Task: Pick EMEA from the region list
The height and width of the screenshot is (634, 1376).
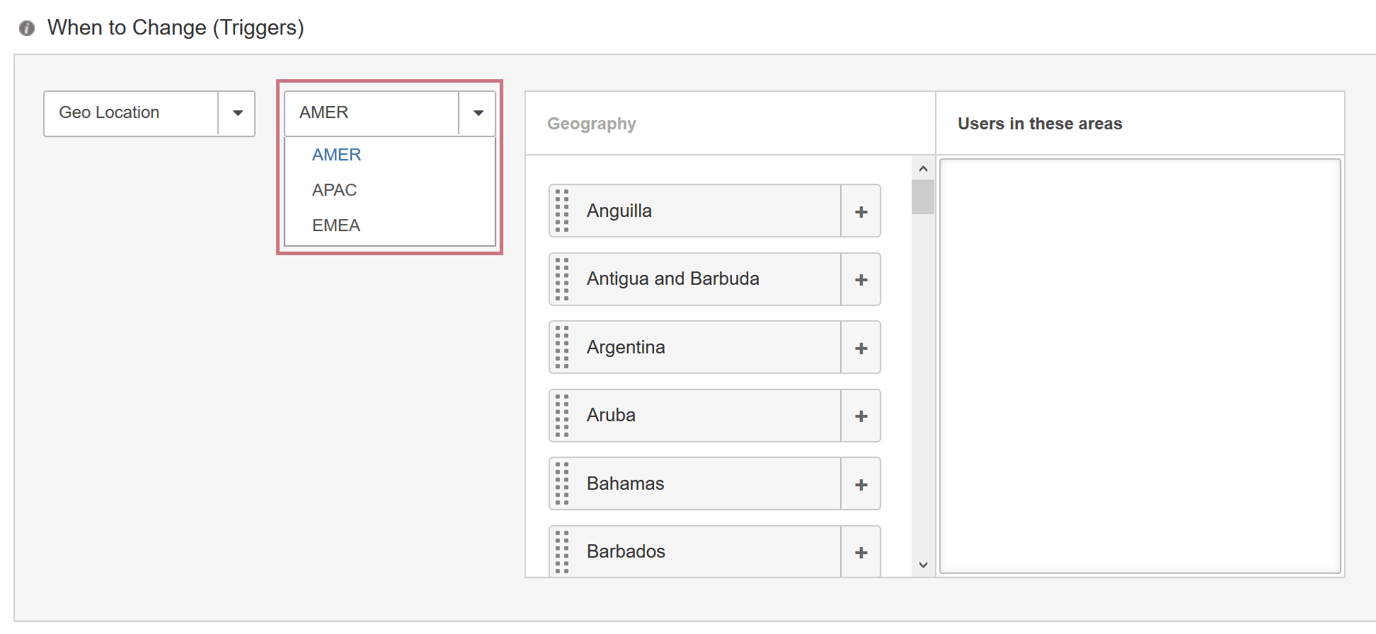Action: point(336,225)
